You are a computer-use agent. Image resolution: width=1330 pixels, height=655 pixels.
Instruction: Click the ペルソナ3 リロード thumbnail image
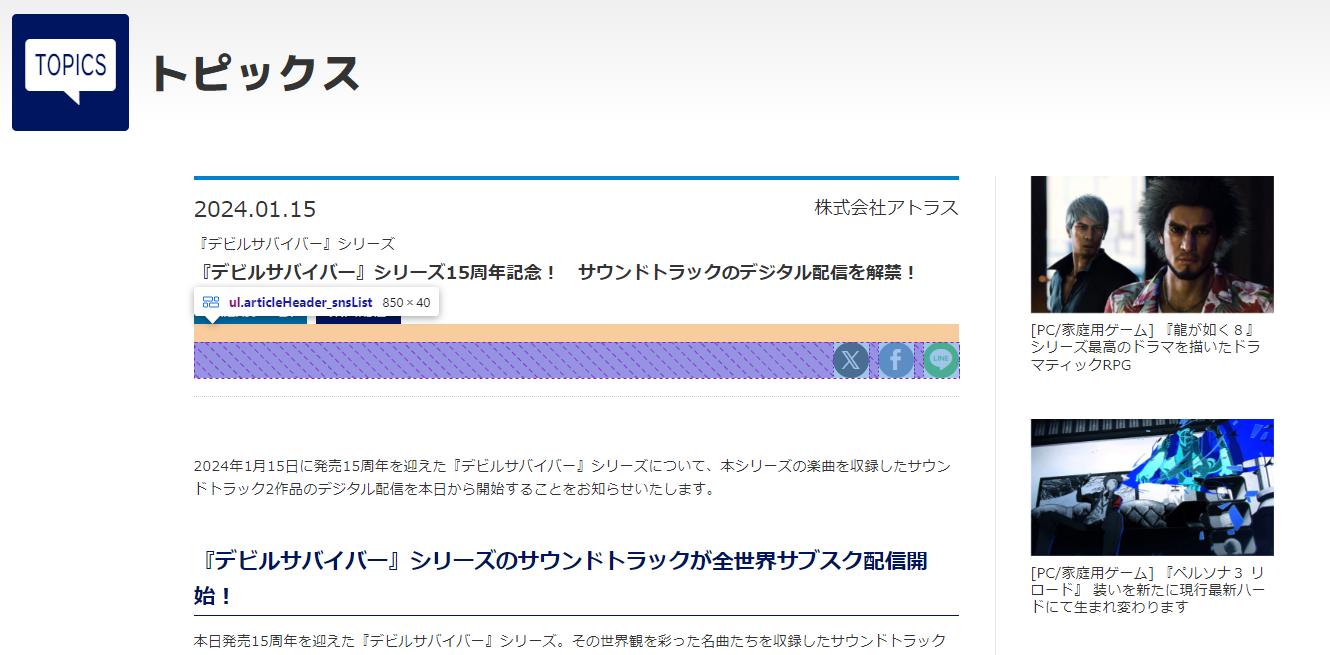tap(1151, 487)
